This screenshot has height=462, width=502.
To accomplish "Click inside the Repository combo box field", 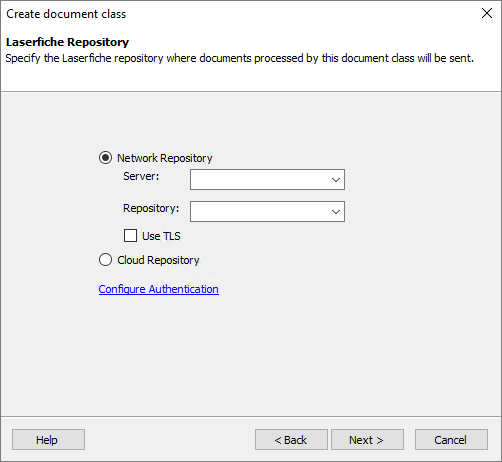I will point(267,211).
